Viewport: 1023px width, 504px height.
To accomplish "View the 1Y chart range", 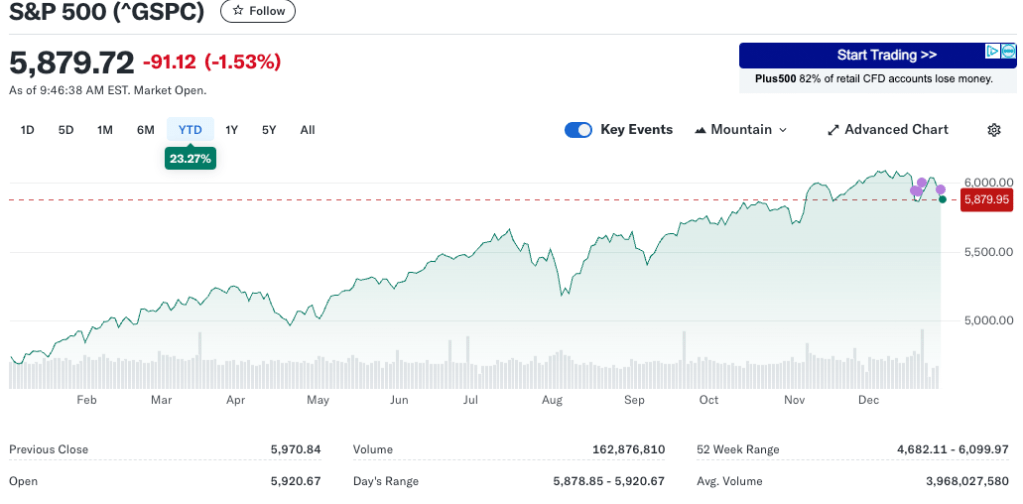I will tap(232, 130).
